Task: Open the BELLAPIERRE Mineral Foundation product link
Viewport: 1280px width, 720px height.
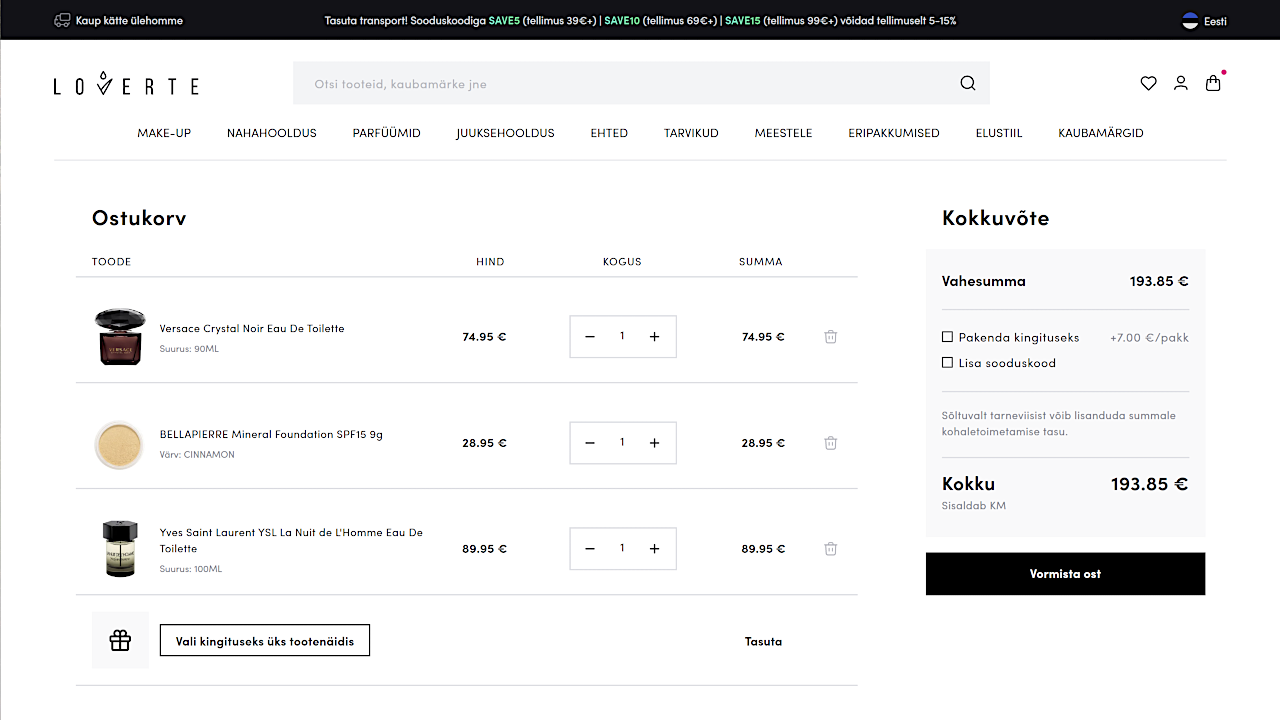Action: pyautogui.click(x=271, y=435)
